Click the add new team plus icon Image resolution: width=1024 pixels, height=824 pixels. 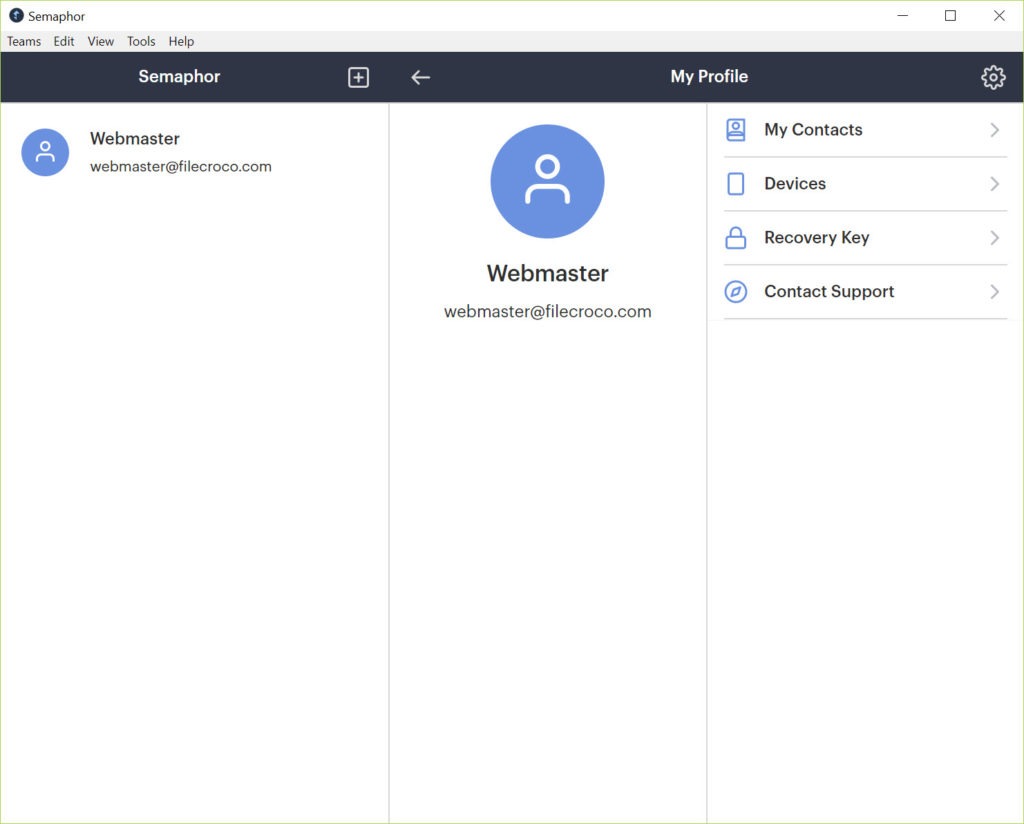click(358, 77)
